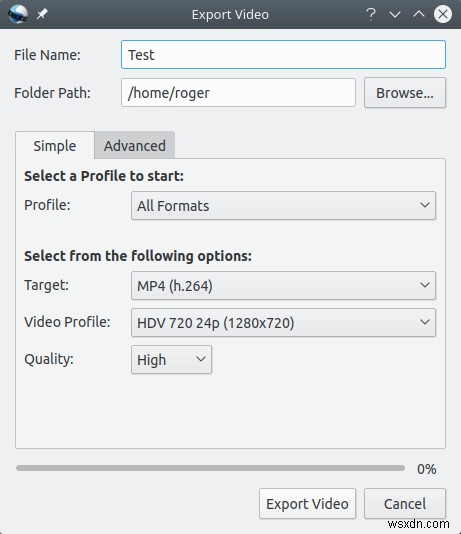
Task: Click the 'Folder Path:' label
Action: coord(52,93)
